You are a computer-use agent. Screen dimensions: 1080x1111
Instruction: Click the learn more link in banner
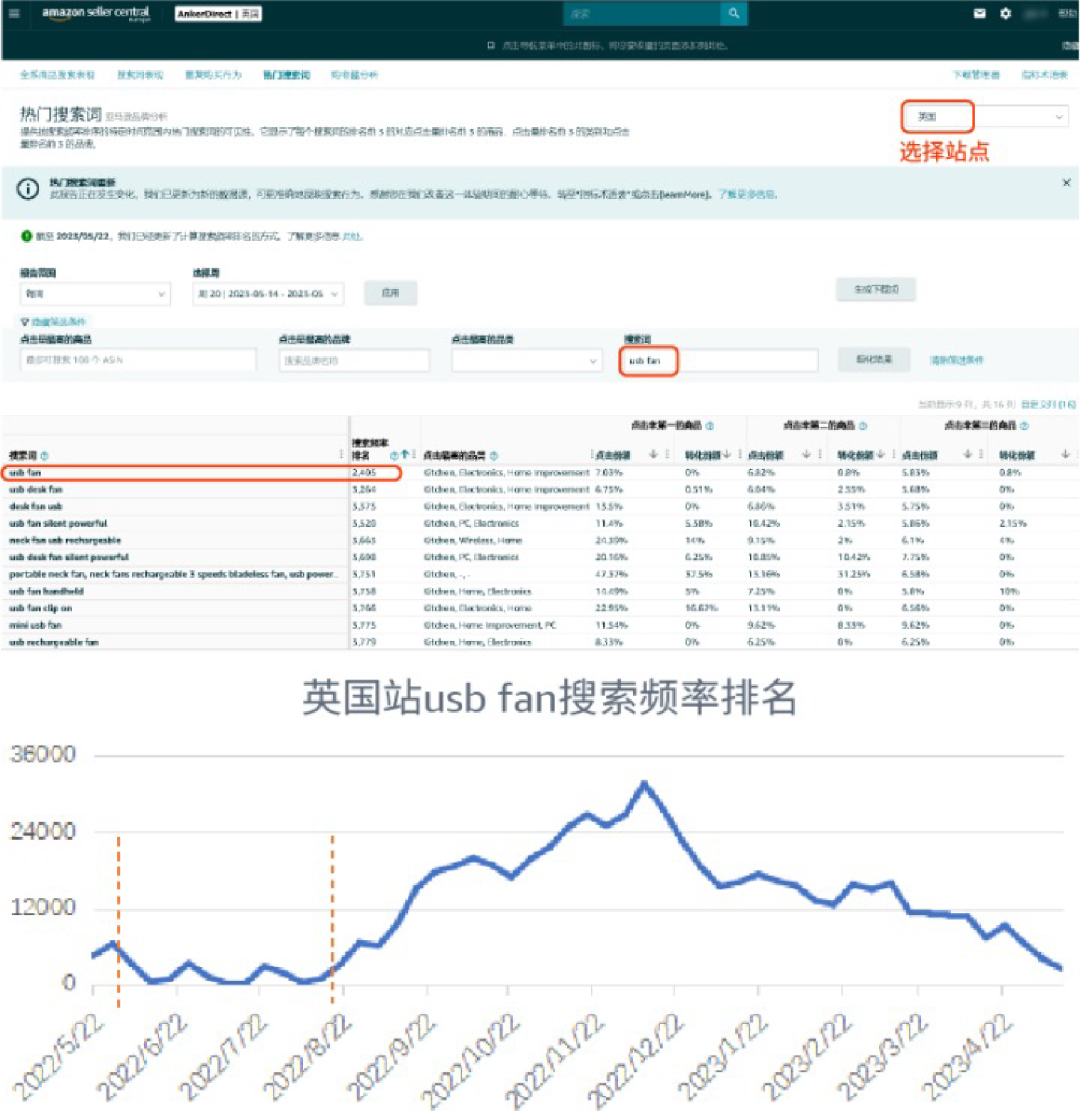click(747, 194)
